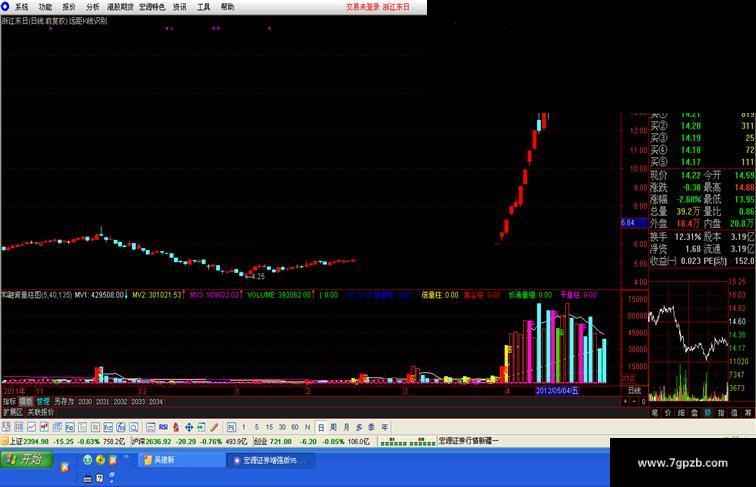Click the red dollar sign toolbar icon
Screen dimensions: 756x487
[x=176, y=427]
